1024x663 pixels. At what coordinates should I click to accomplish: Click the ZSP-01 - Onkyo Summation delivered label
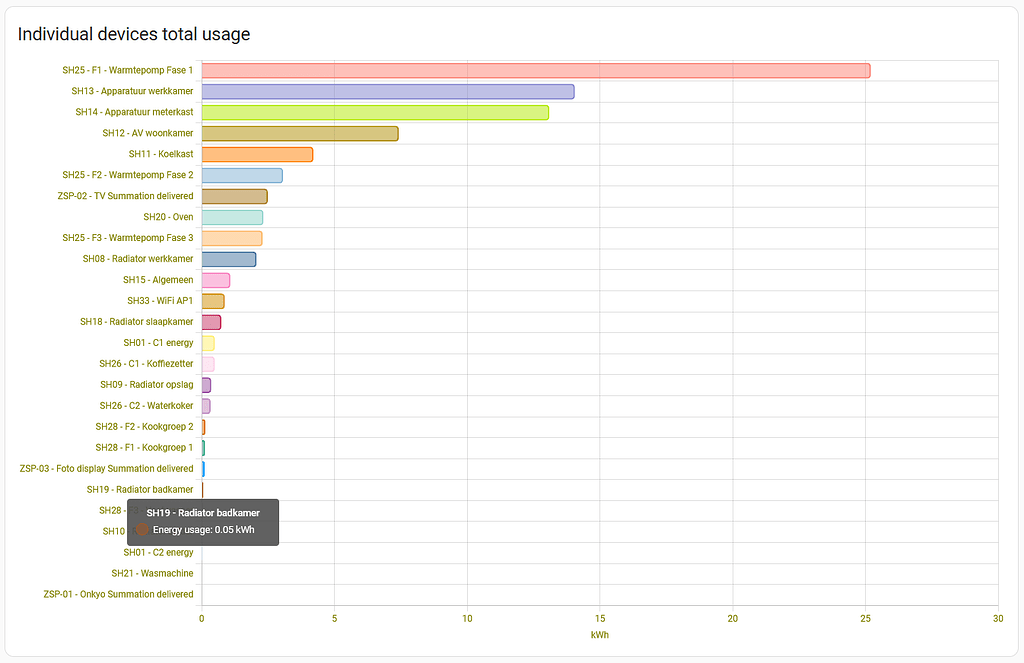coord(117,594)
